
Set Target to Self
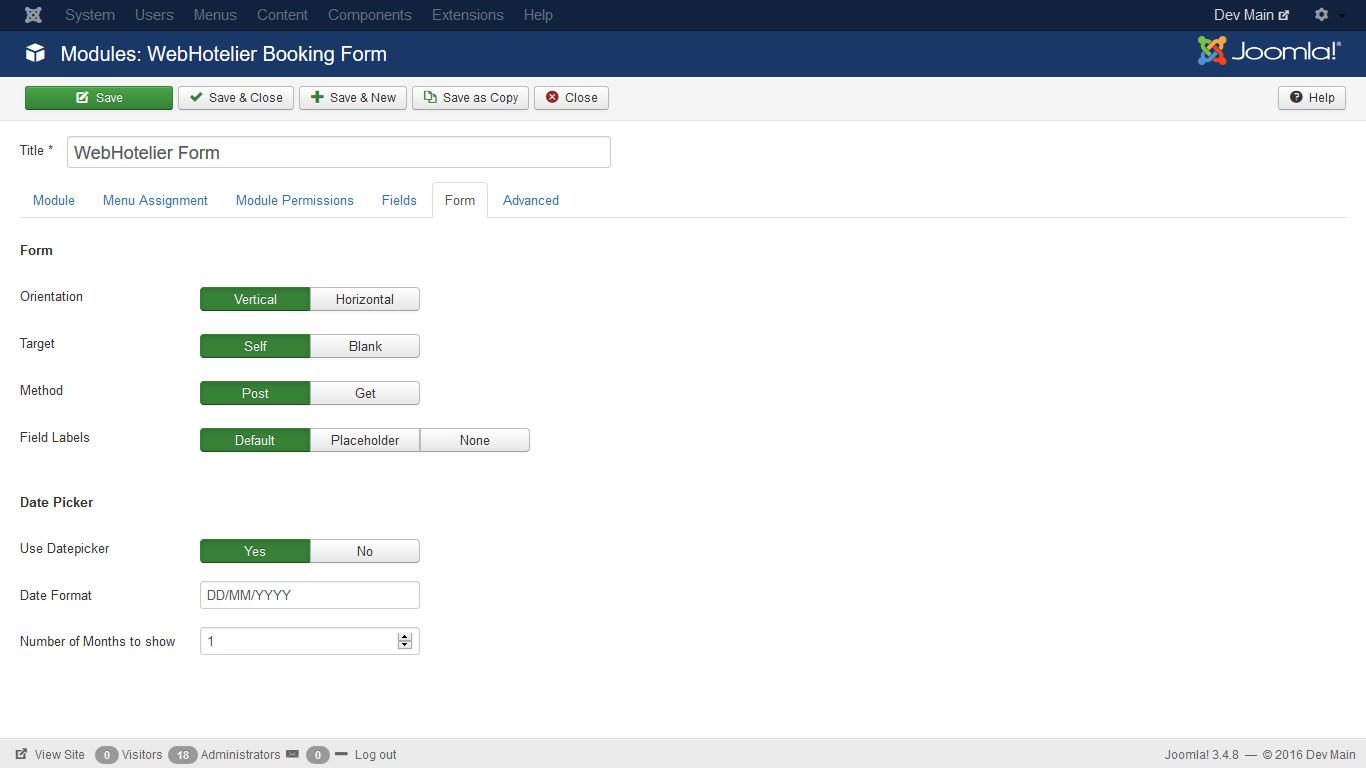click(255, 346)
